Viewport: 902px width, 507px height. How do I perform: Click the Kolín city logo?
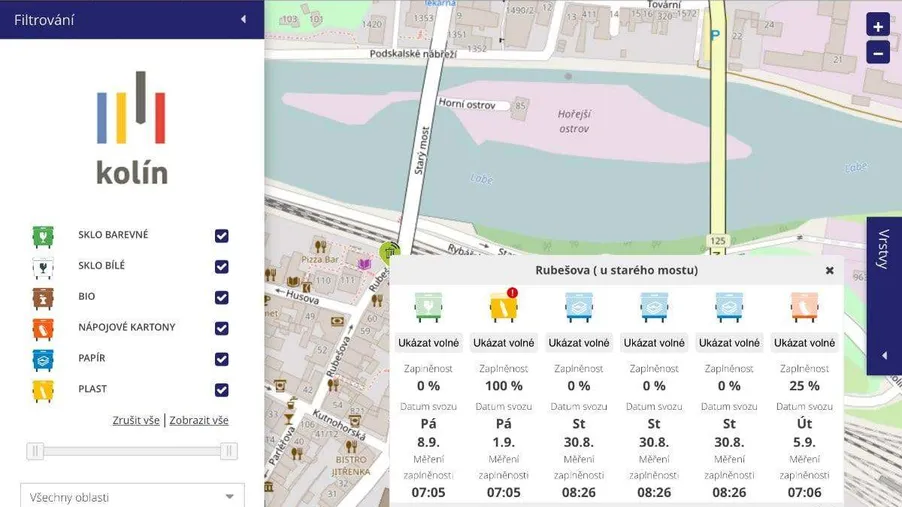[x=132, y=128]
